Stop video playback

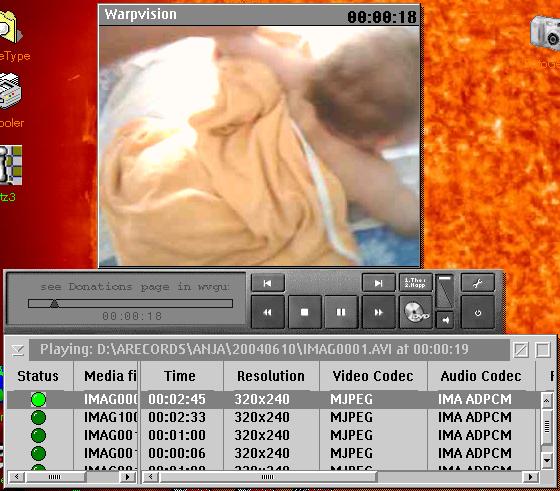pyautogui.click(x=304, y=312)
